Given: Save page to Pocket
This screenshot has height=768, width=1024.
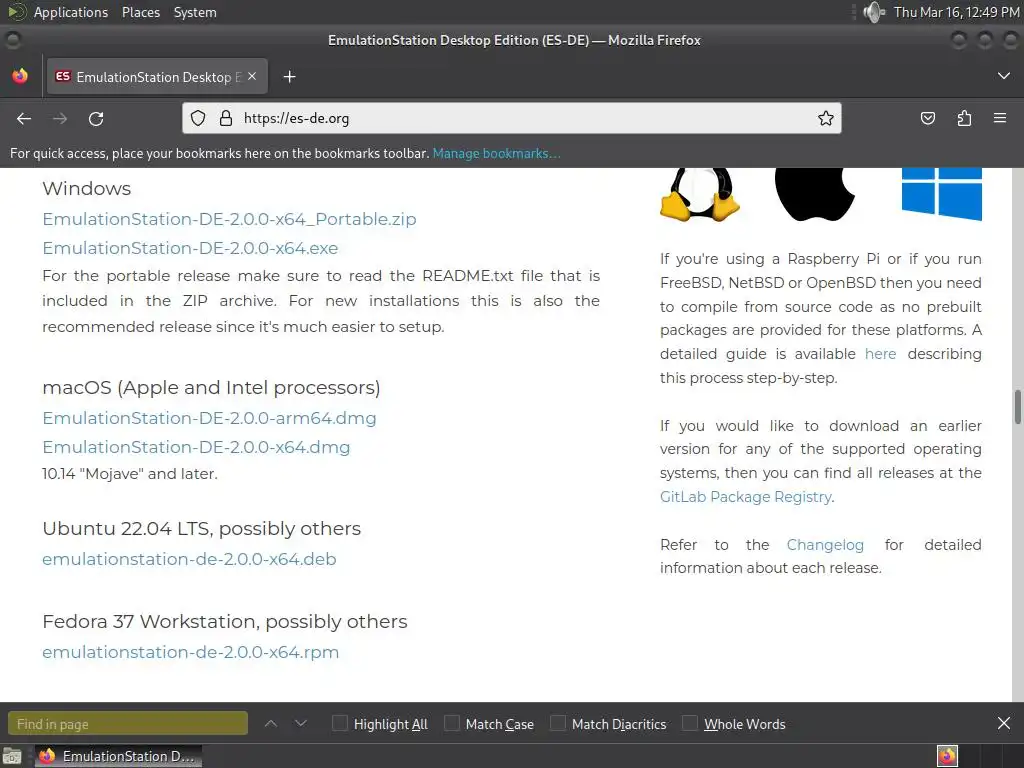Looking at the screenshot, I should click(927, 118).
